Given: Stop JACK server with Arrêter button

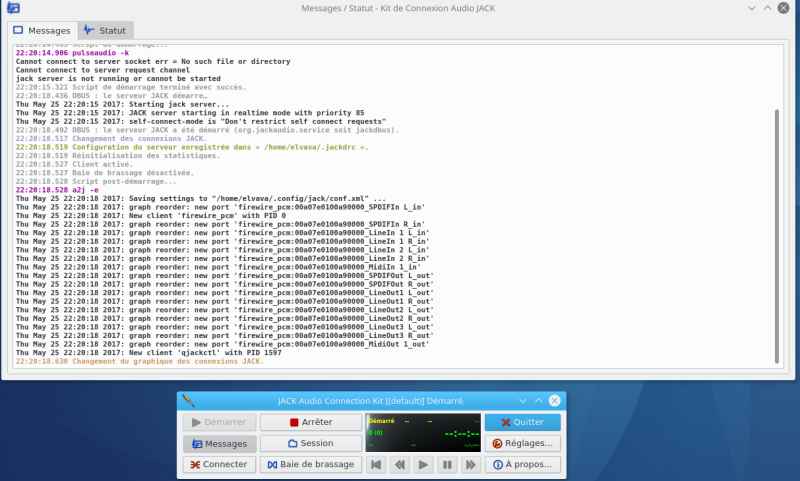Looking at the screenshot, I should click(x=311, y=422).
